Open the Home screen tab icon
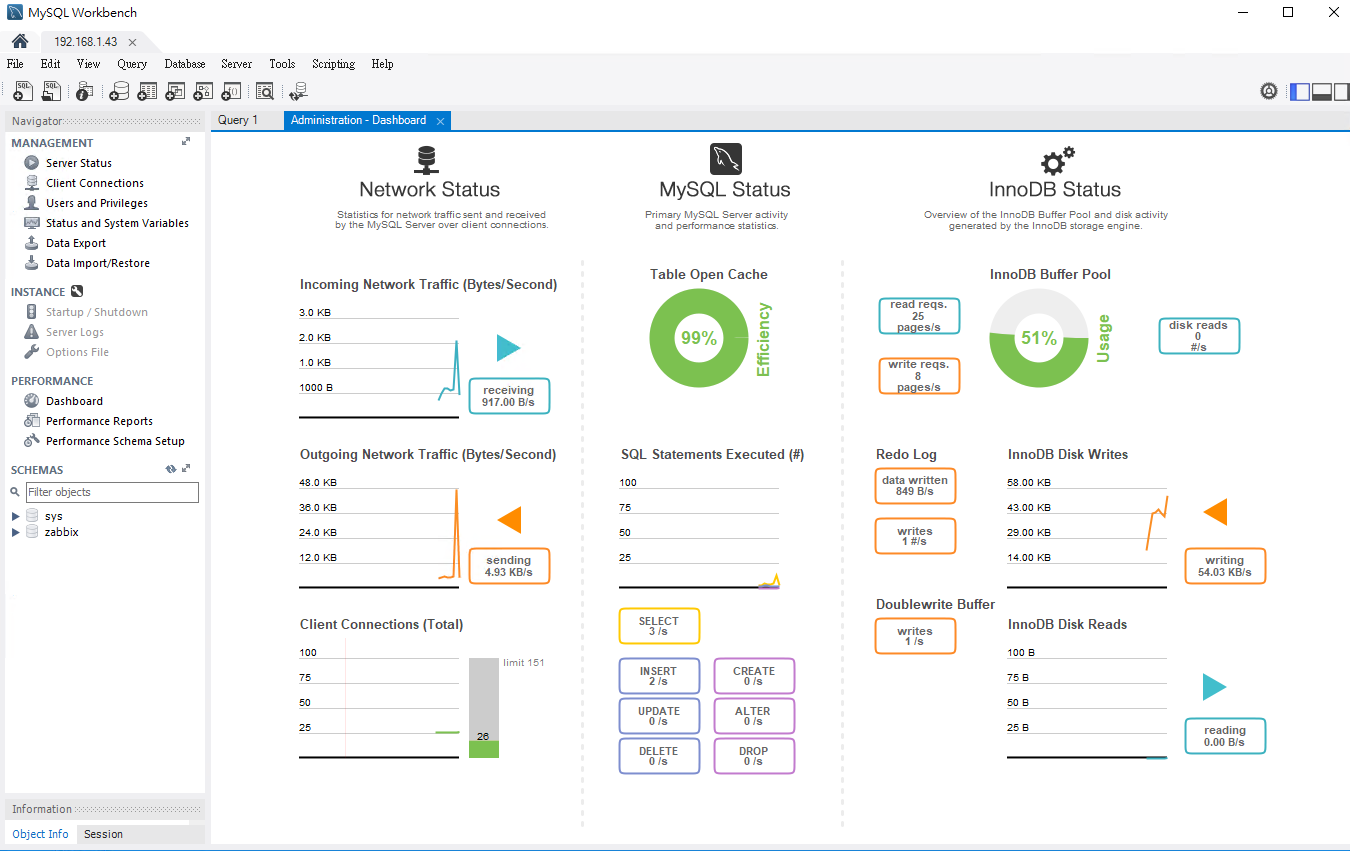Screen dimensions: 1350x851 click(19, 41)
